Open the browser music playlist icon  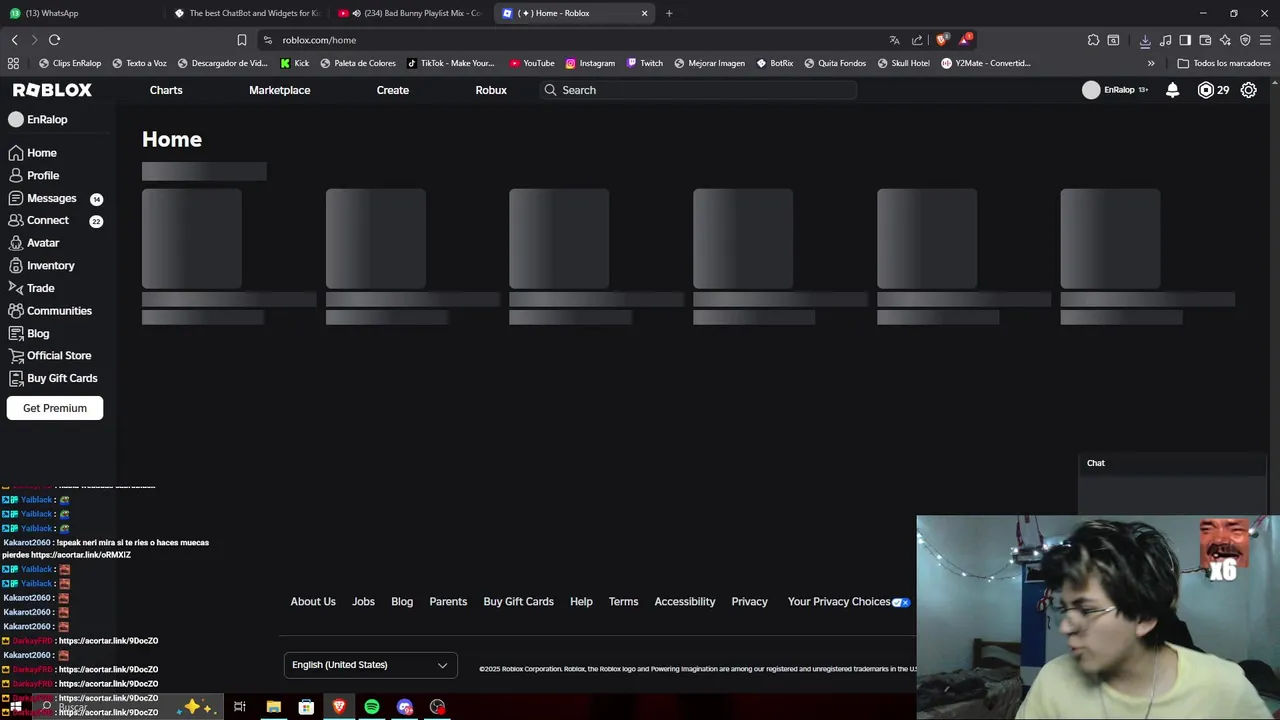(x=1166, y=40)
